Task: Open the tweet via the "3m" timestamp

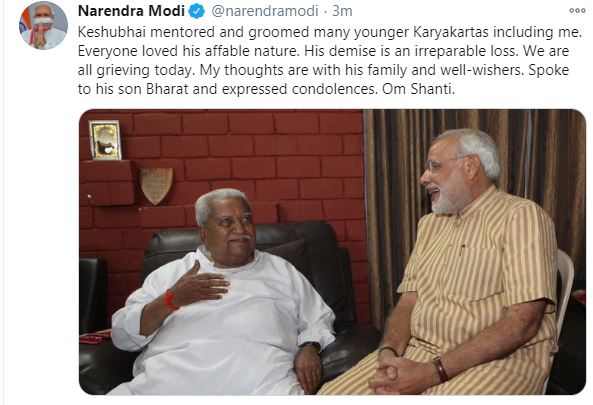Action: [342, 11]
